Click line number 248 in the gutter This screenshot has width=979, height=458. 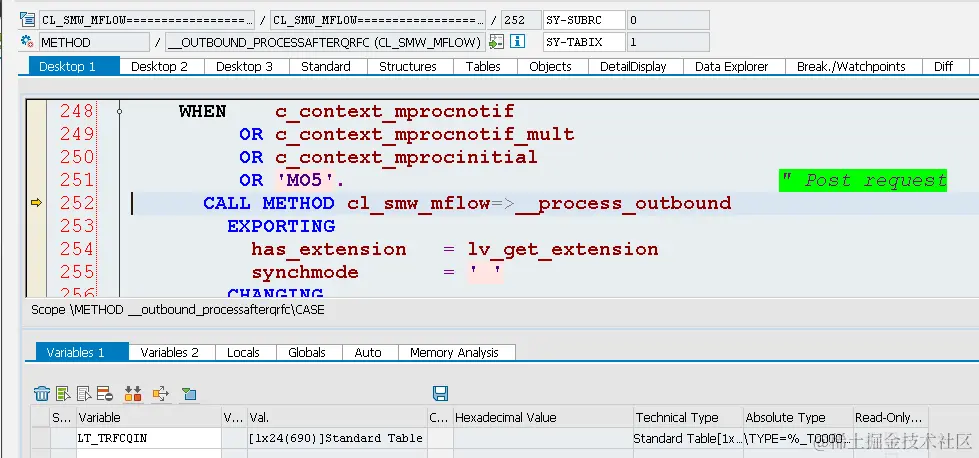coord(77,111)
